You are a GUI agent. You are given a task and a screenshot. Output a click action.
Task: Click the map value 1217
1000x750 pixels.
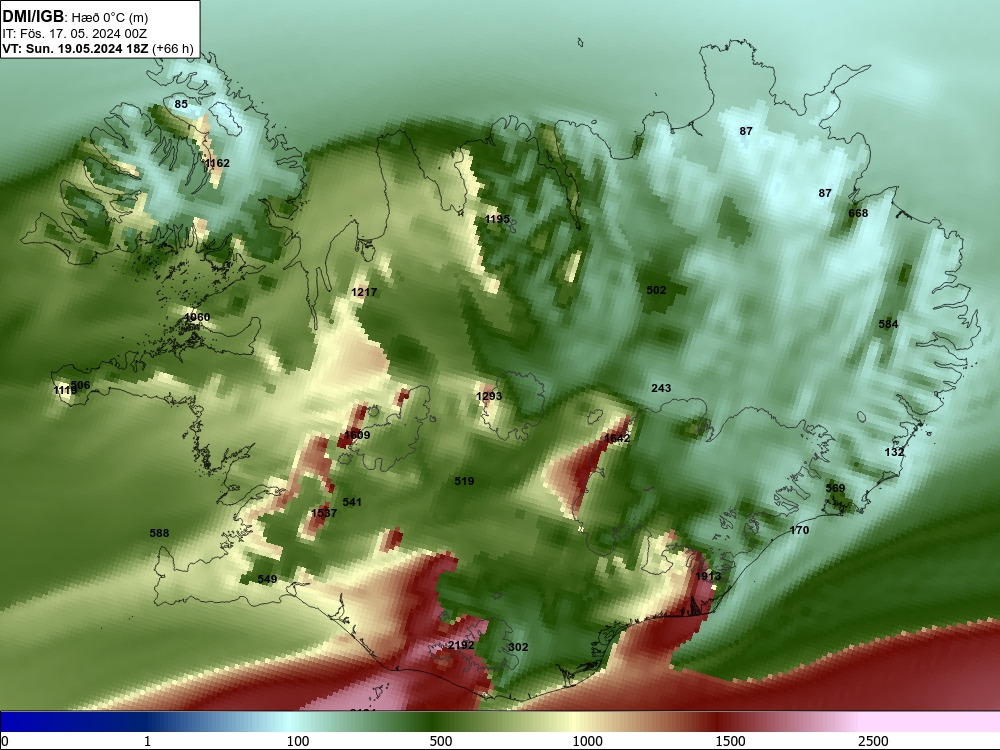pos(364,292)
